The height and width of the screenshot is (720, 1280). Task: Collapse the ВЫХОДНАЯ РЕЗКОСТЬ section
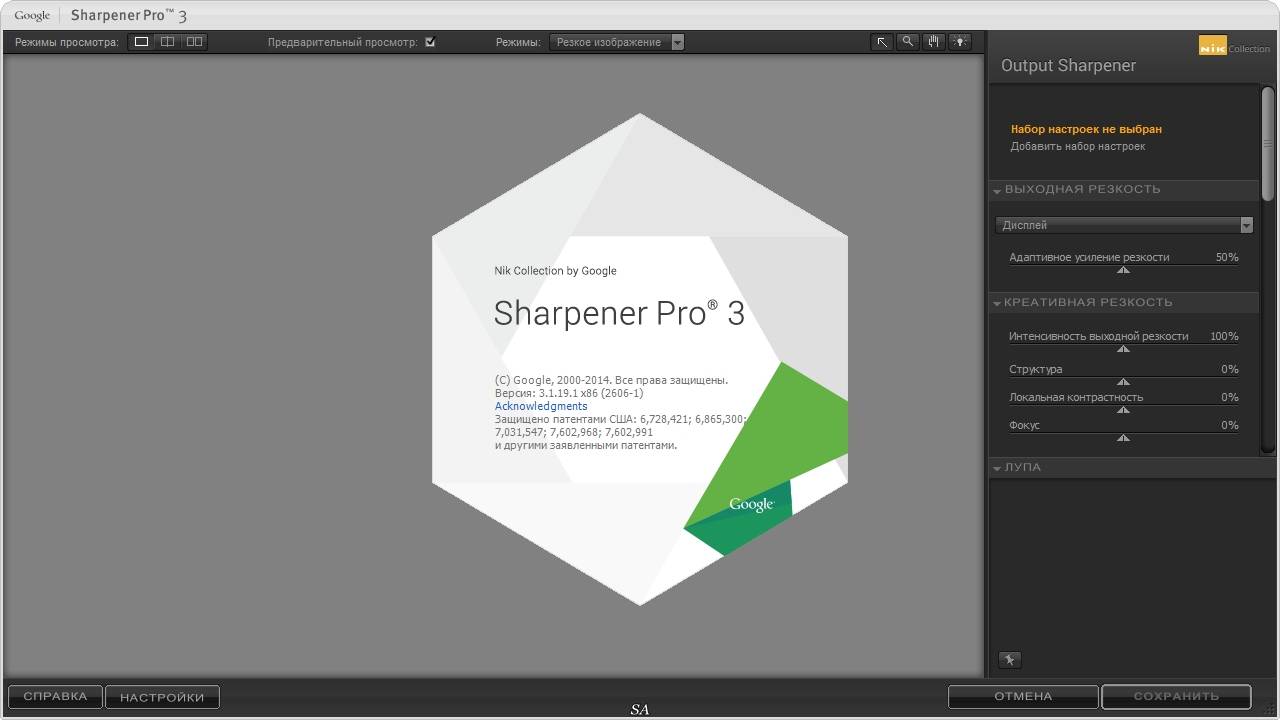click(997, 190)
